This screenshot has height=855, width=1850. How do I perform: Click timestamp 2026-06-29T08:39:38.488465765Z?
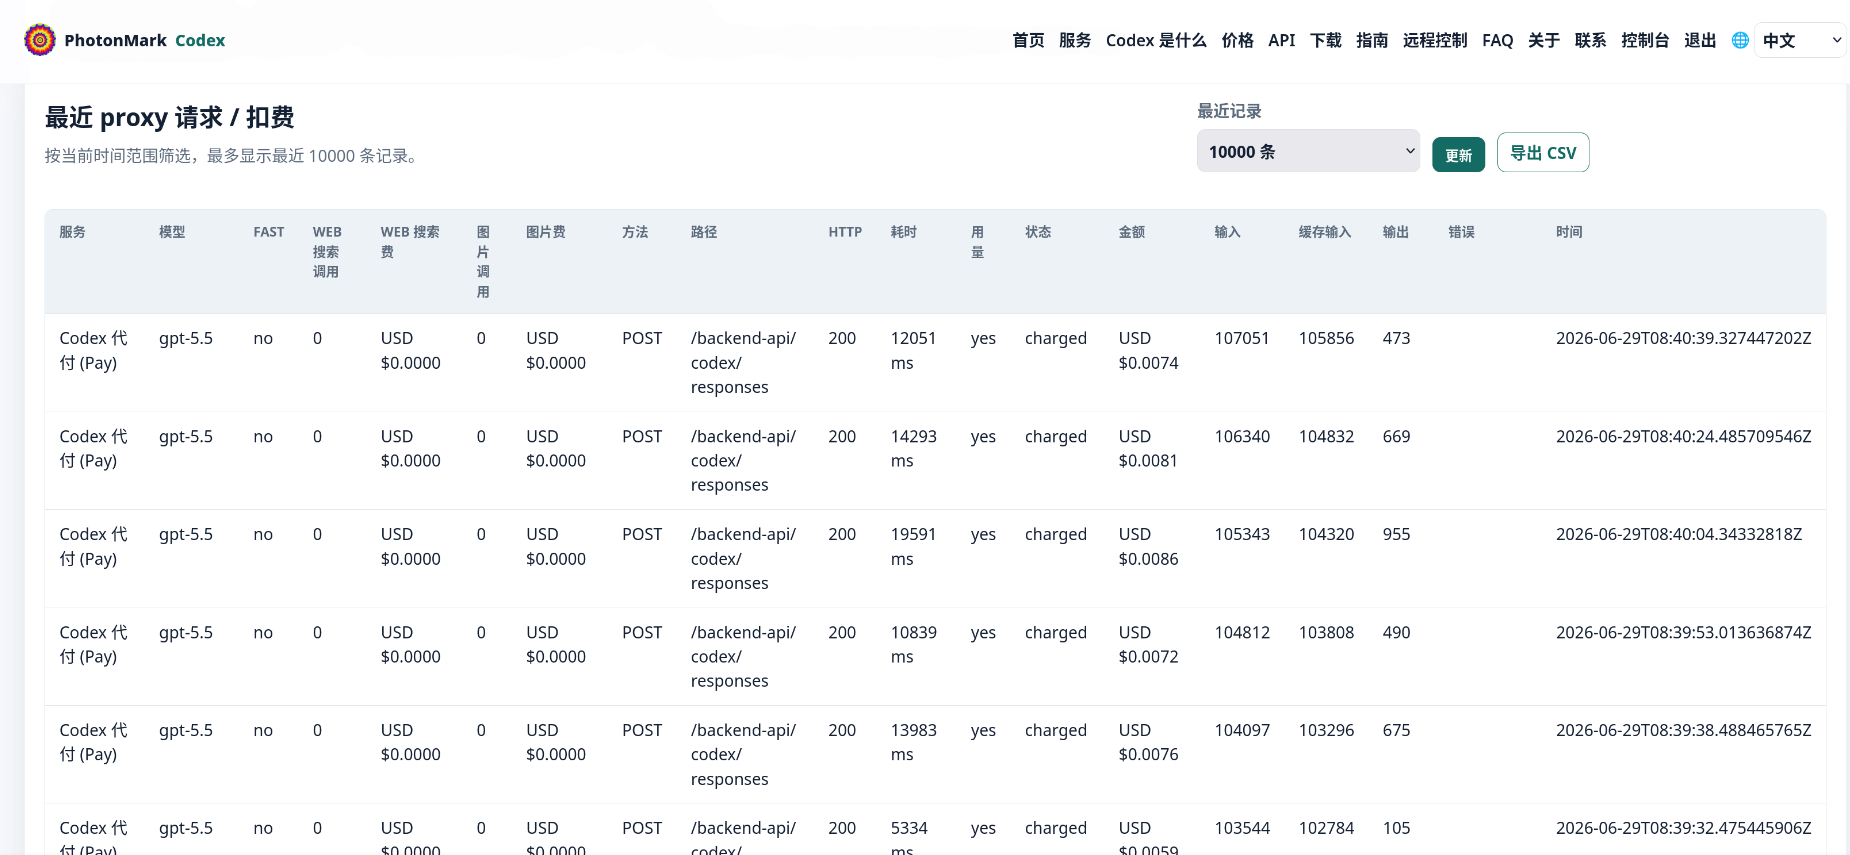[1684, 731]
